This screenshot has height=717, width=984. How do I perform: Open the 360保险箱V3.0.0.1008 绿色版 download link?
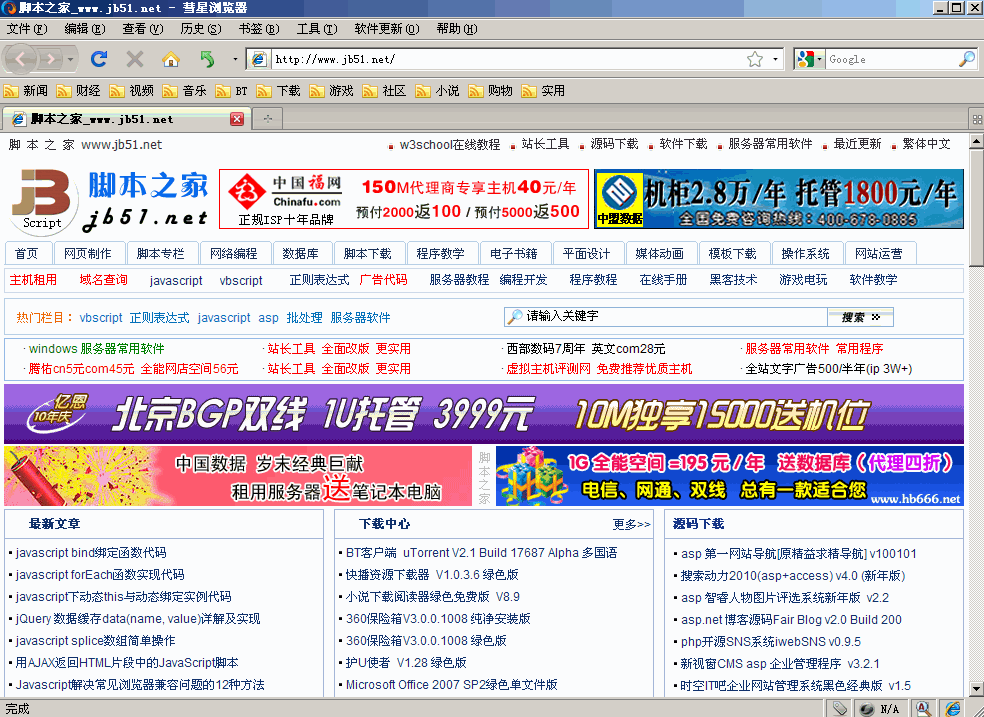coord(426,640)
